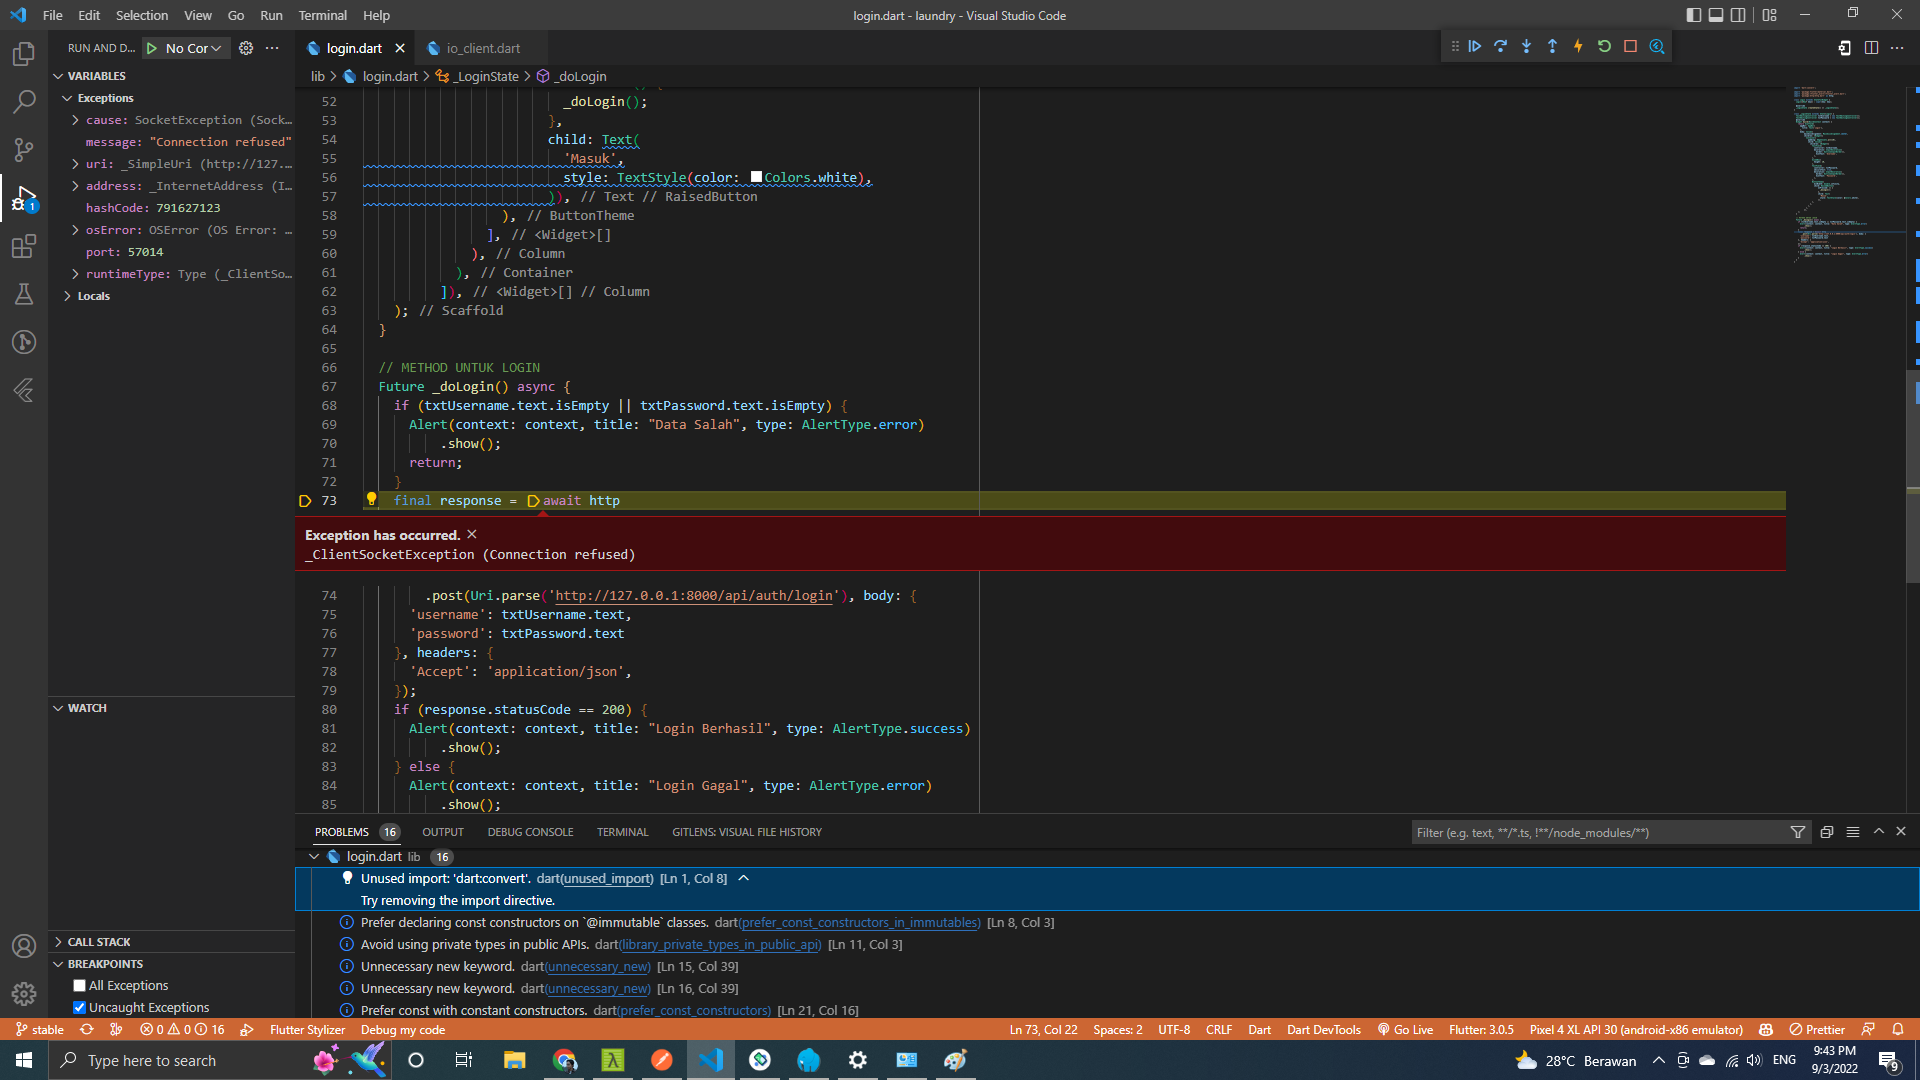Click the problems filter funnel icon
Image resolution: width=1920 pixels, height=1080 pixels.
(x=1798, y=832)
